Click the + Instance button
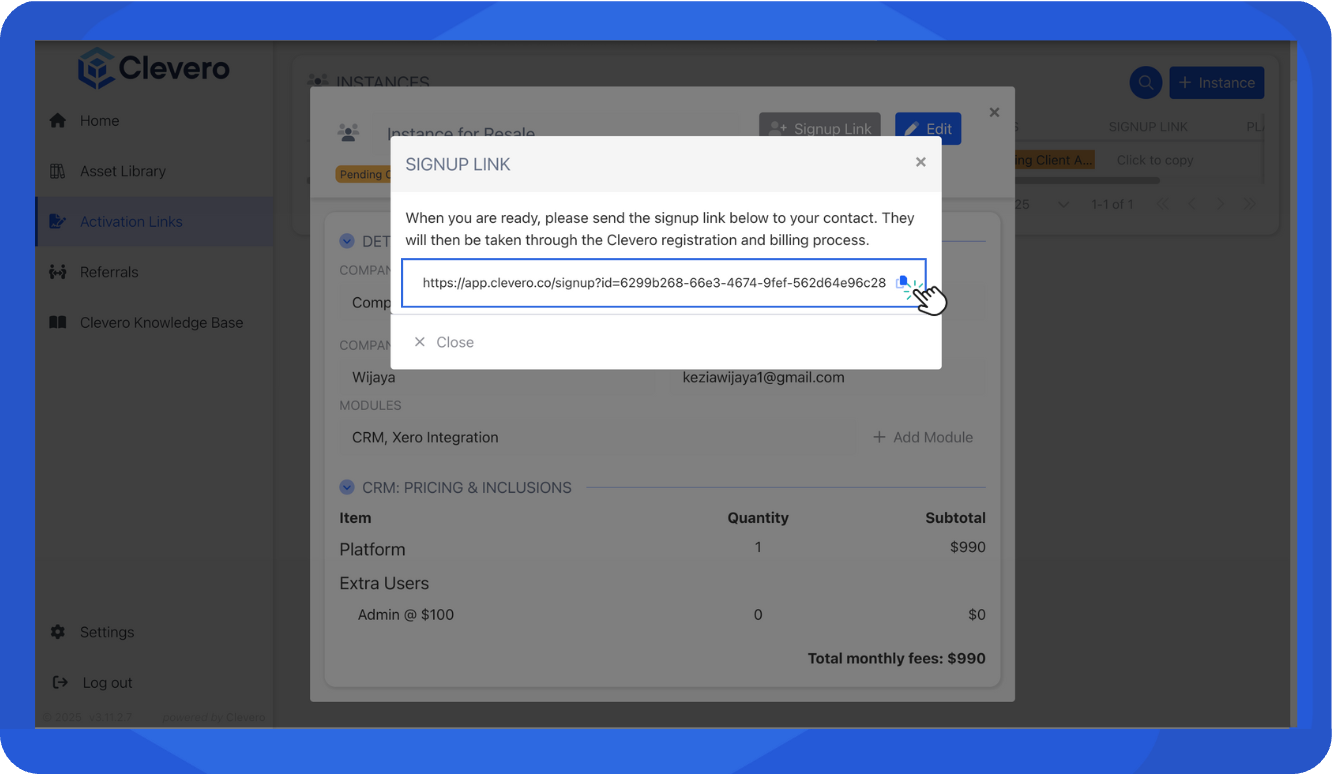Image resolution: width=1332 pixels, height=774 pixels. (1217, 83)
